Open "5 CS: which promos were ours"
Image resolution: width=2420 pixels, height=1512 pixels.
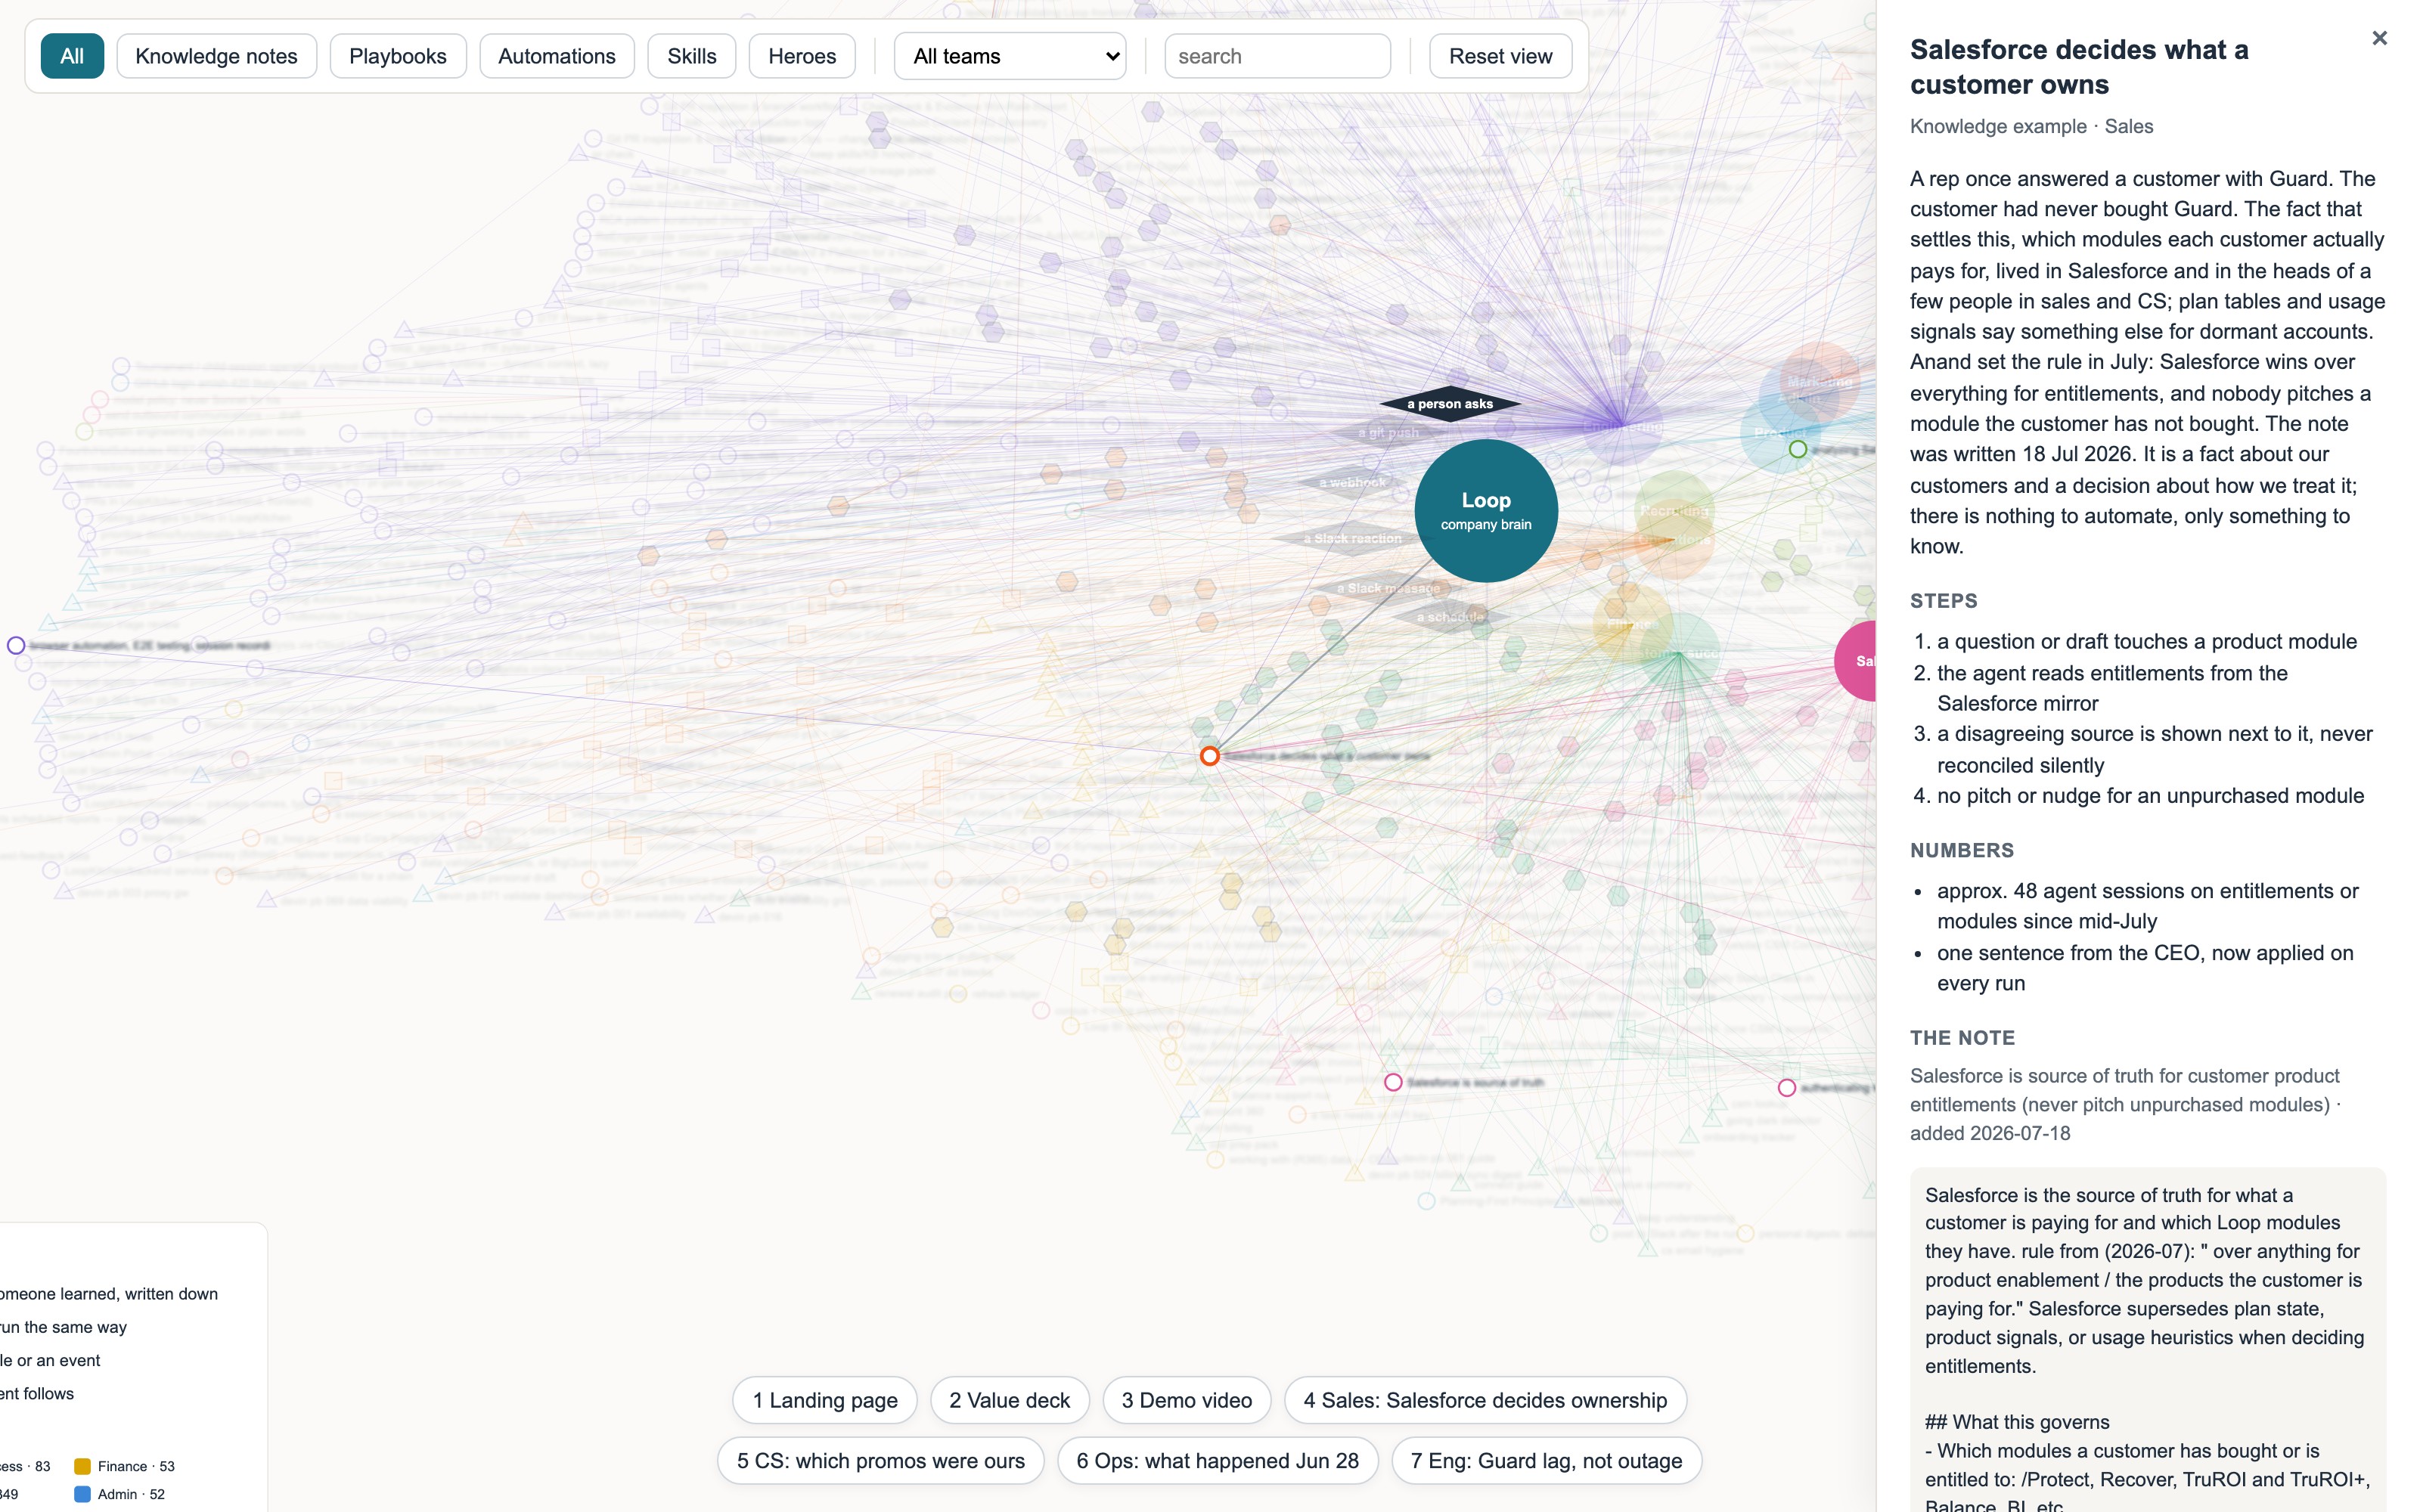tap(881, 1461)
